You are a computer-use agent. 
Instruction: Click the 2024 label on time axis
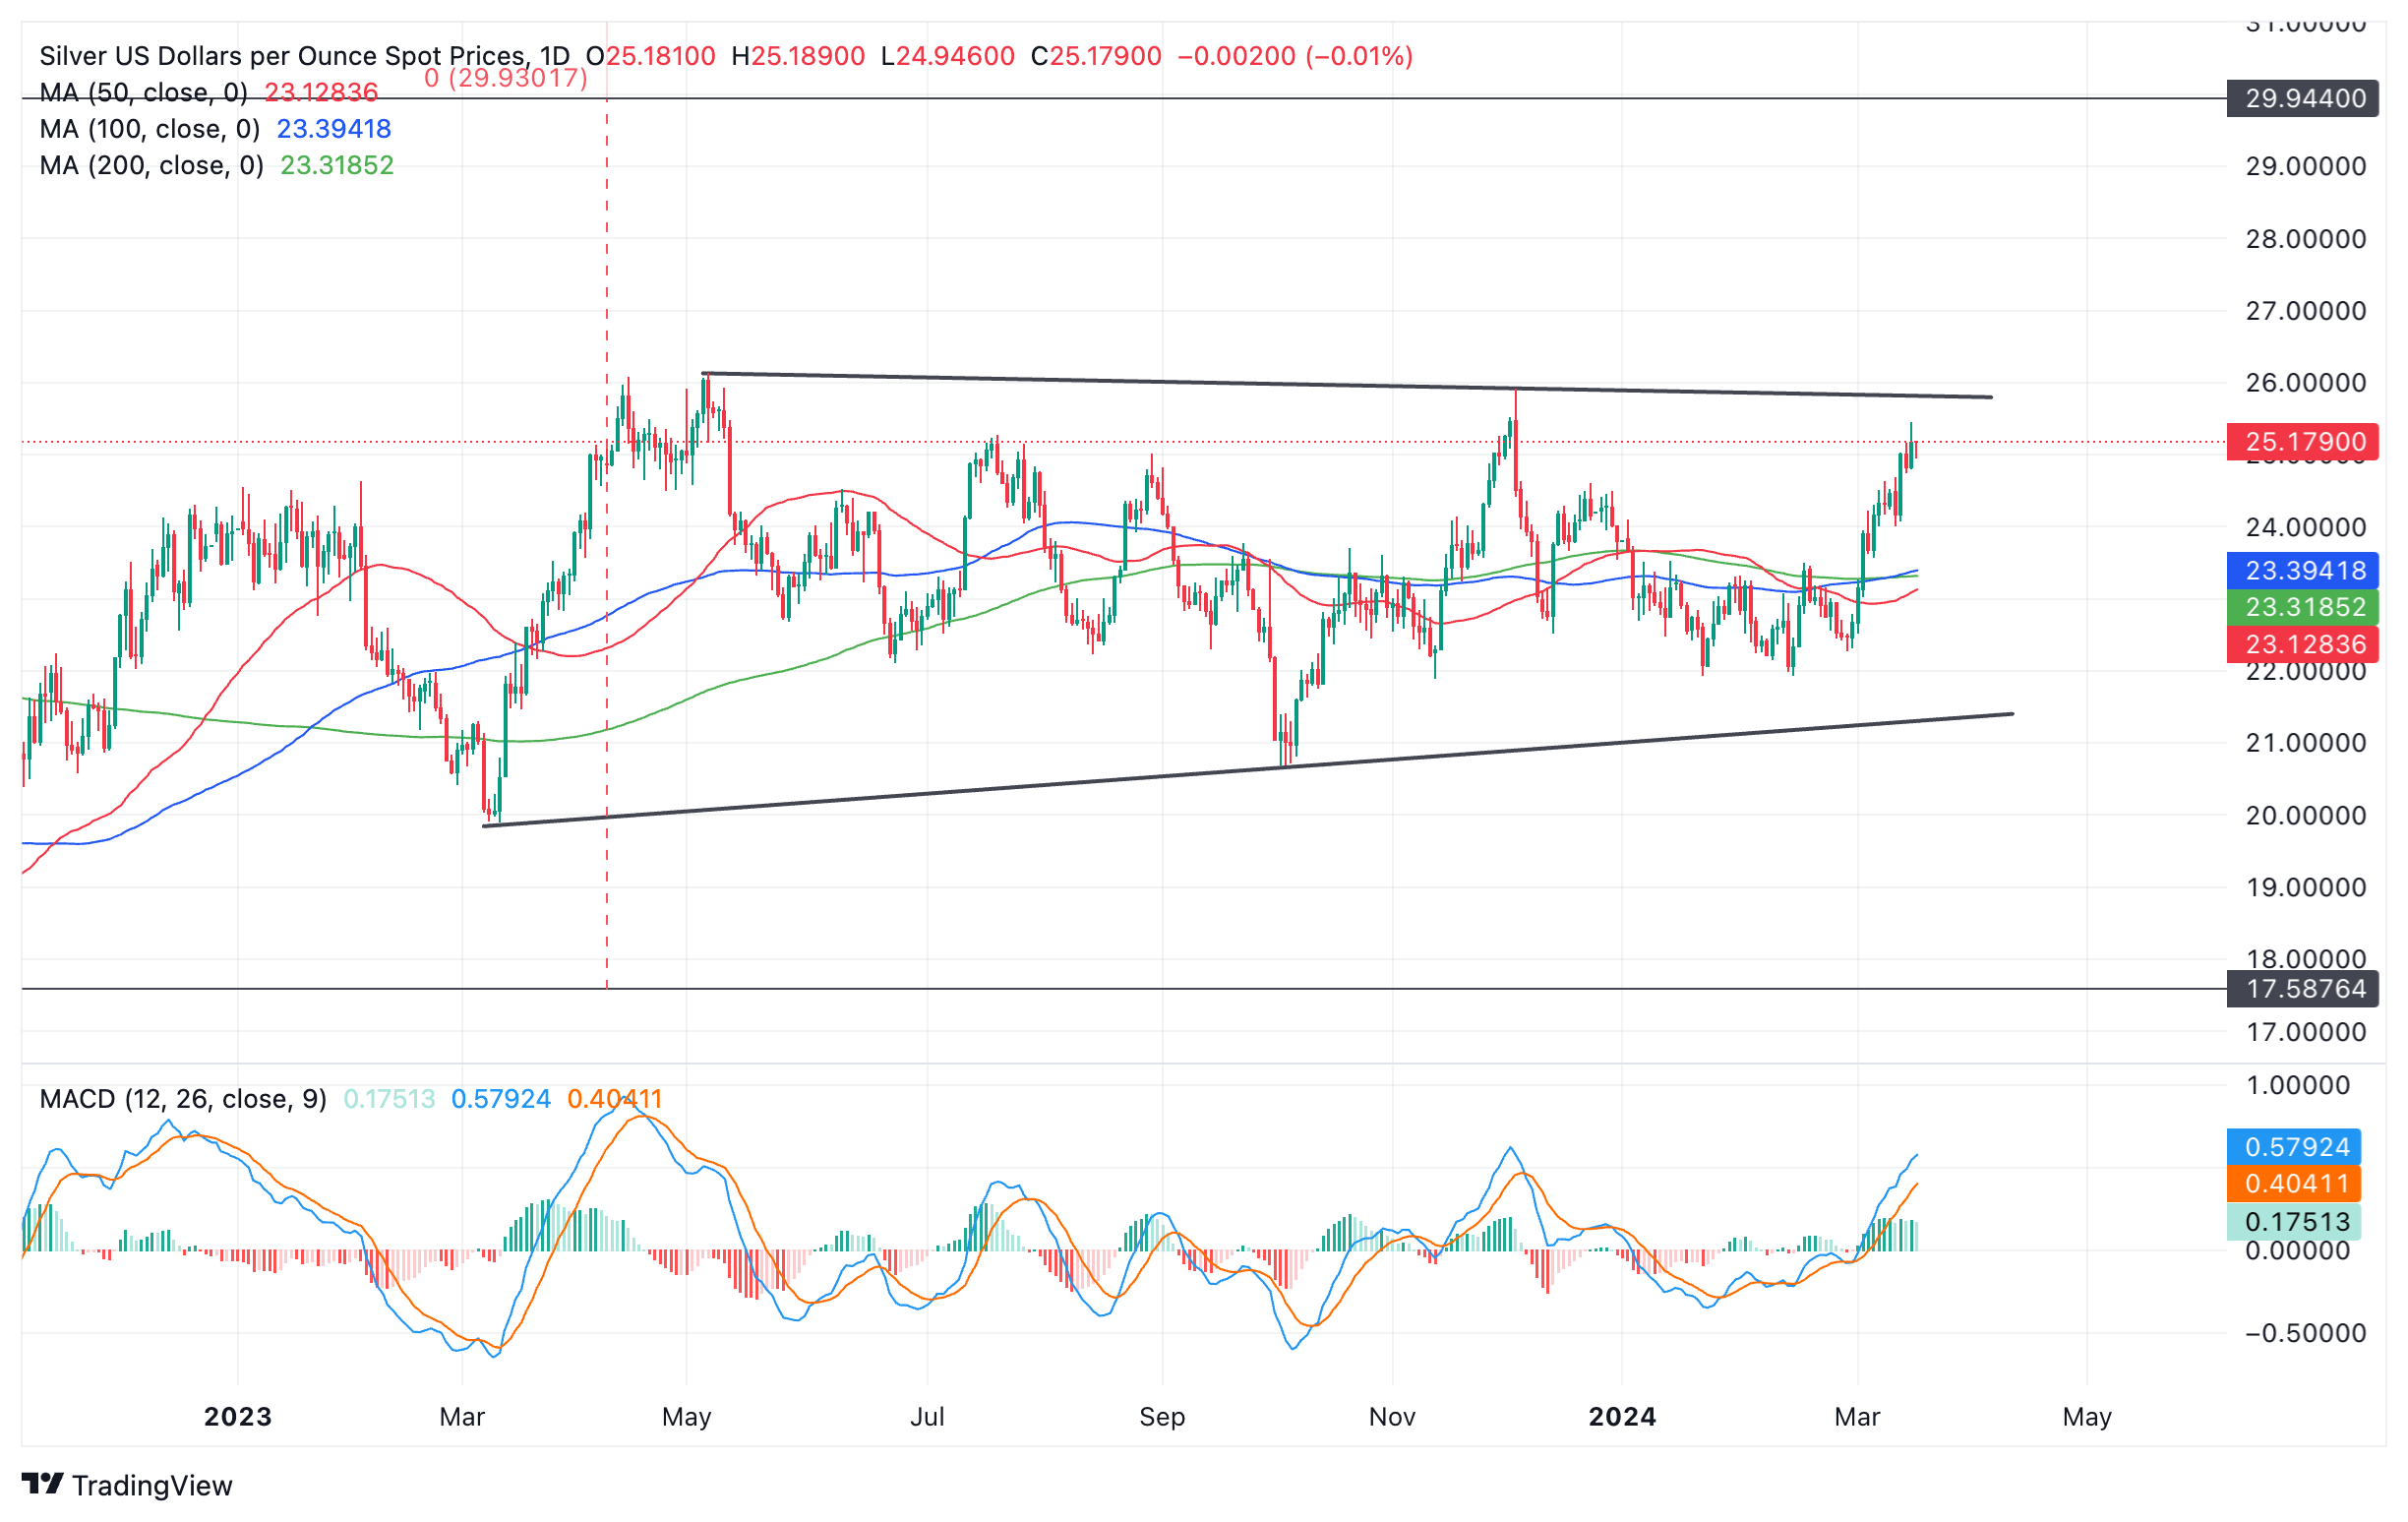(1622, 1417)
